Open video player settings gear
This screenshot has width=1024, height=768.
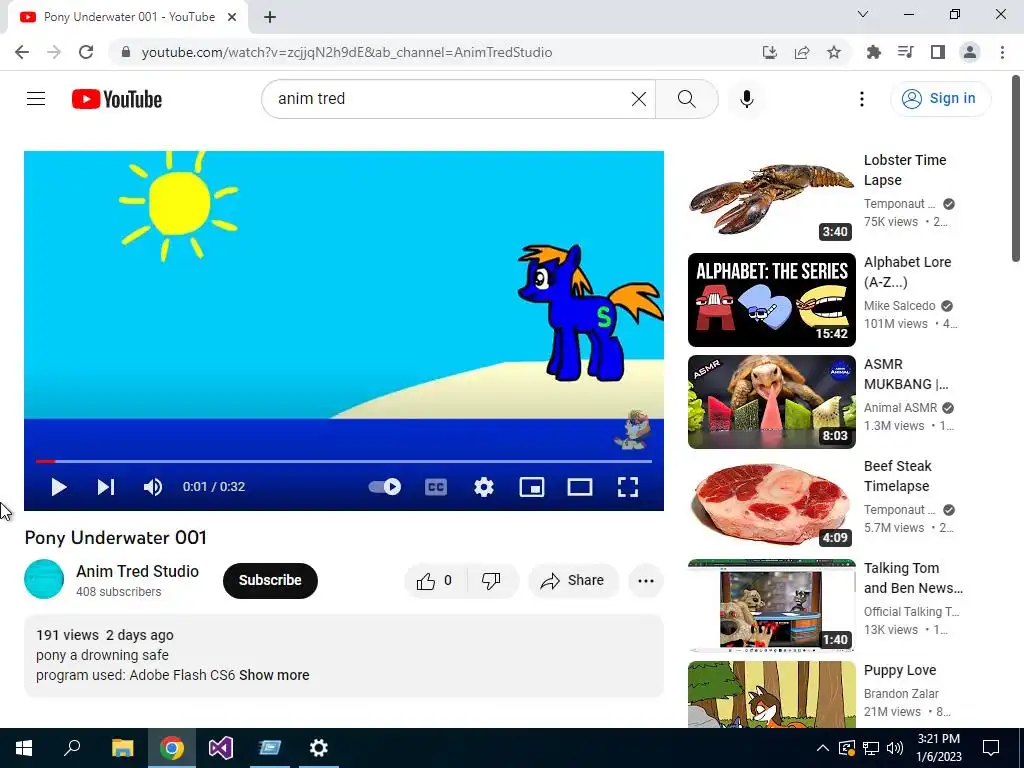tap(484, 487)
